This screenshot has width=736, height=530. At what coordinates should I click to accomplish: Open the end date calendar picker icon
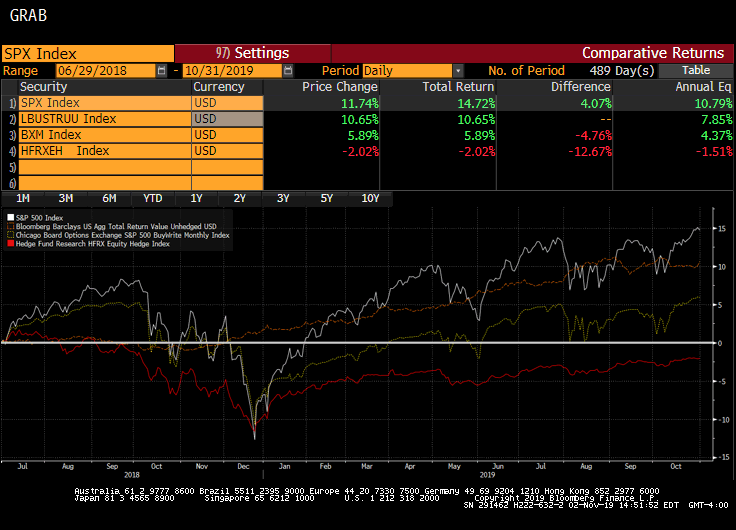(288, 70)
